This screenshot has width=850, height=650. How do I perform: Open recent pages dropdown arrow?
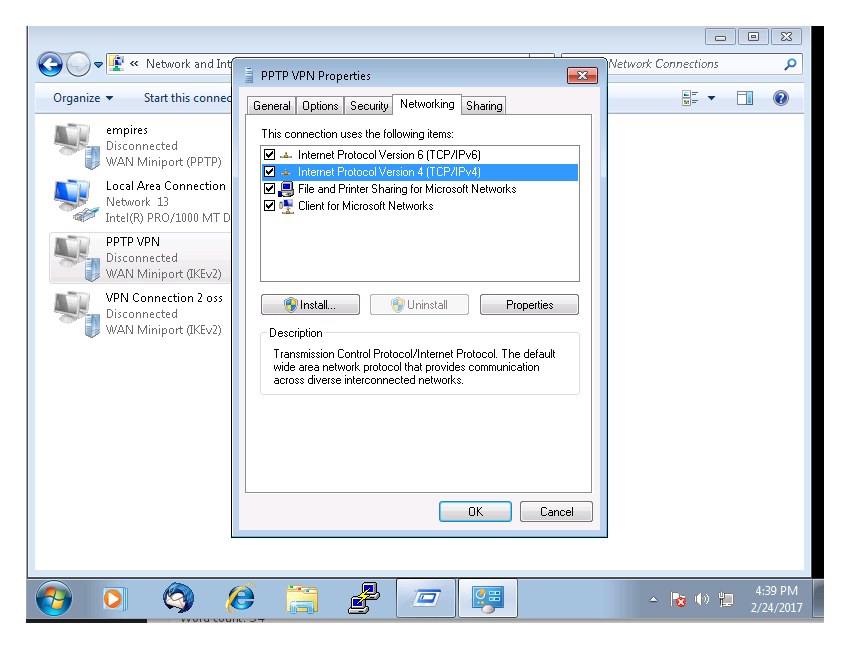98,65
